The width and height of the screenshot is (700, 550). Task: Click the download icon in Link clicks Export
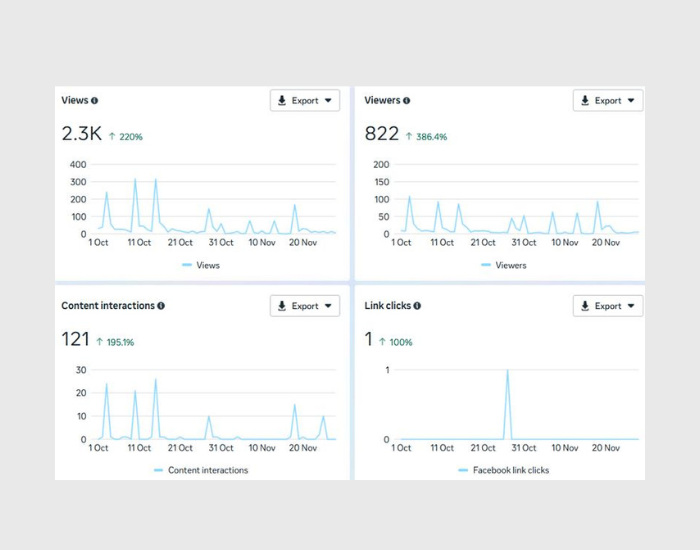pos(585,306)
